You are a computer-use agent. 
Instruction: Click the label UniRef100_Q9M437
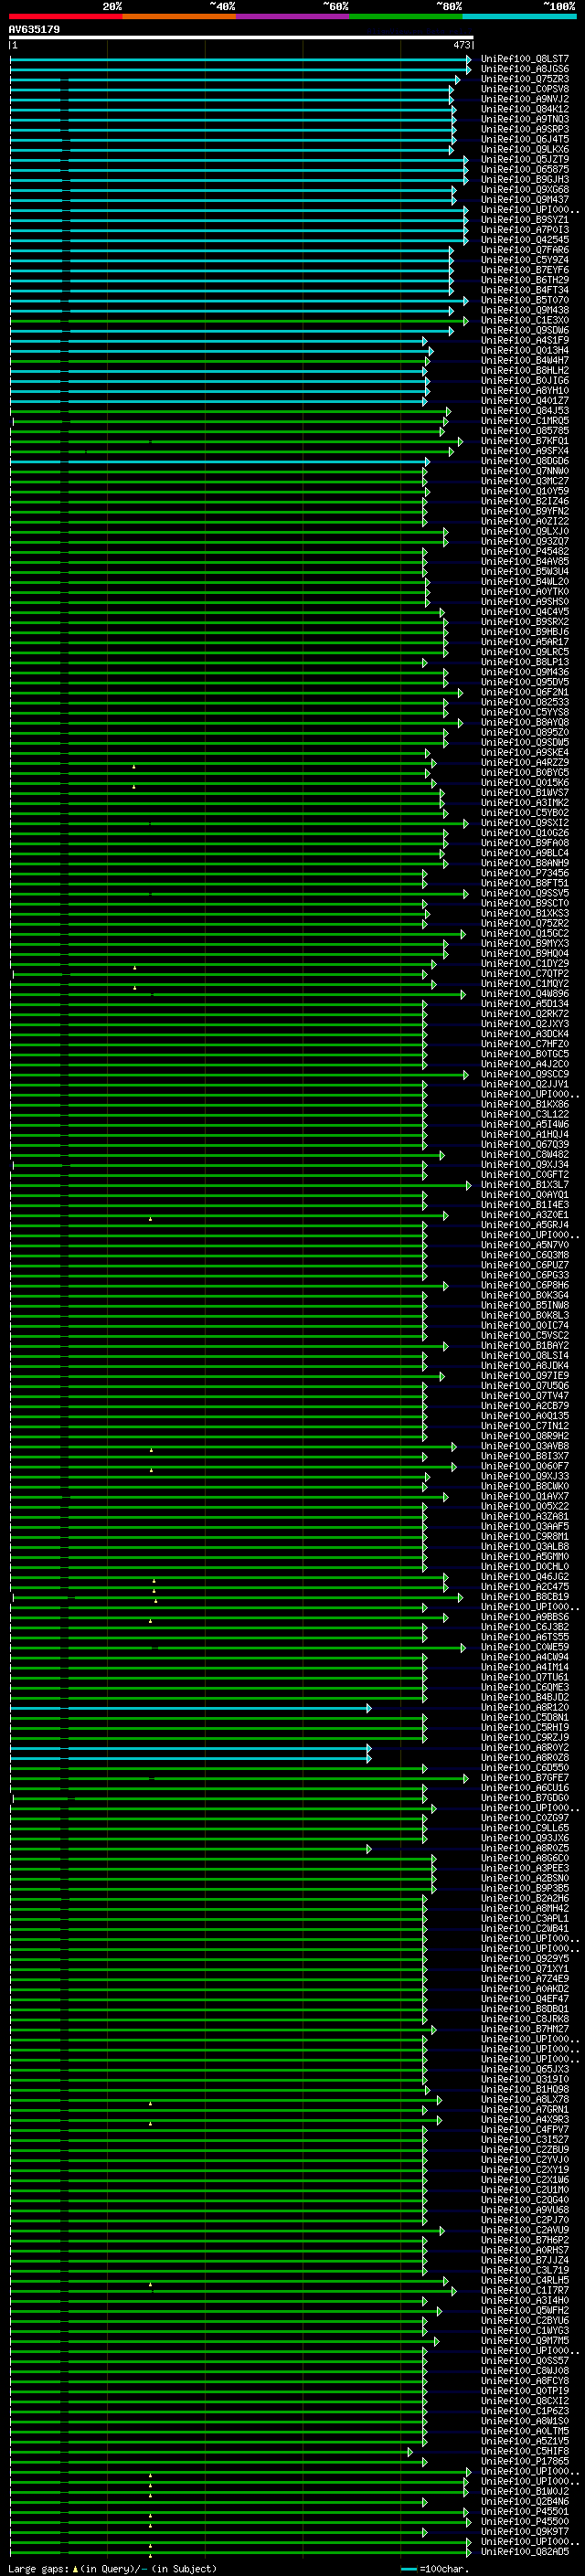[x=525, y=199]
